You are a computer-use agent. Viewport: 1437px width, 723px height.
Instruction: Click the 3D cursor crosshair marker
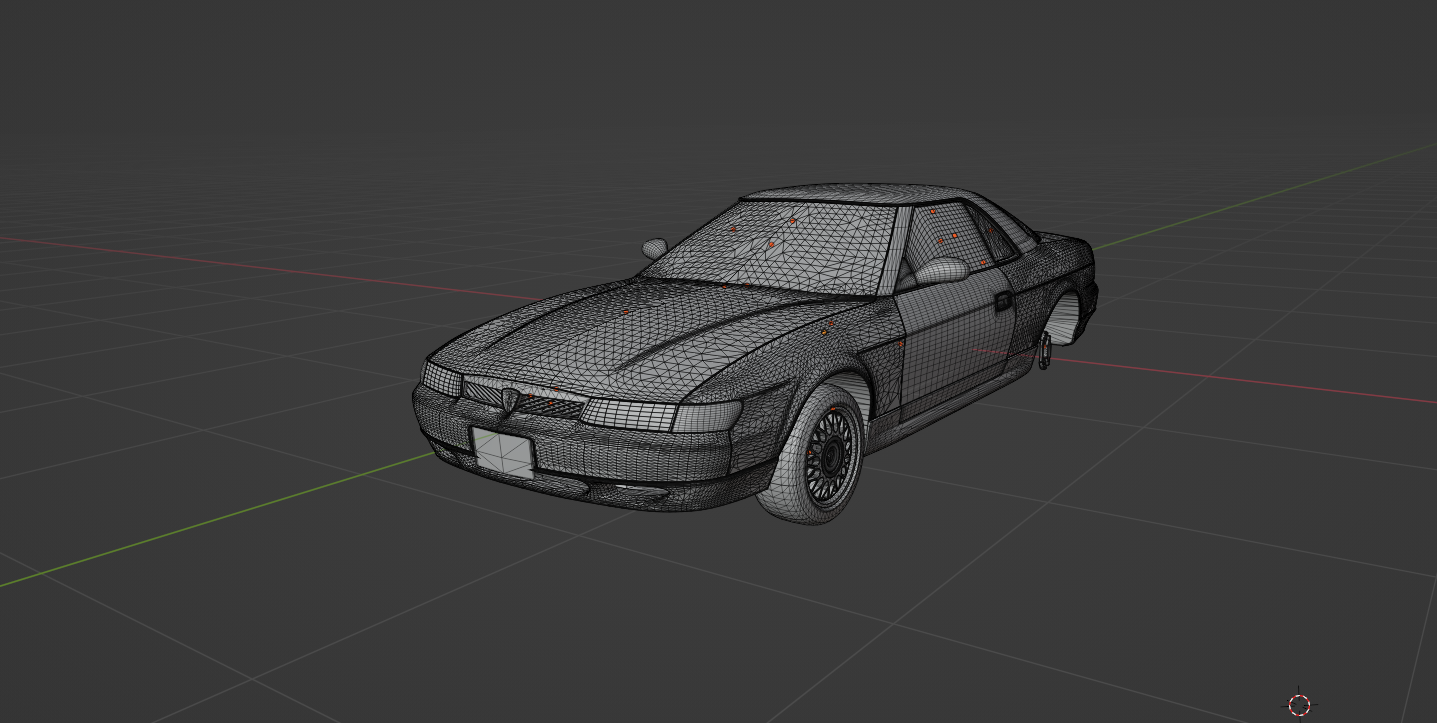click(x=1299, y=705)
